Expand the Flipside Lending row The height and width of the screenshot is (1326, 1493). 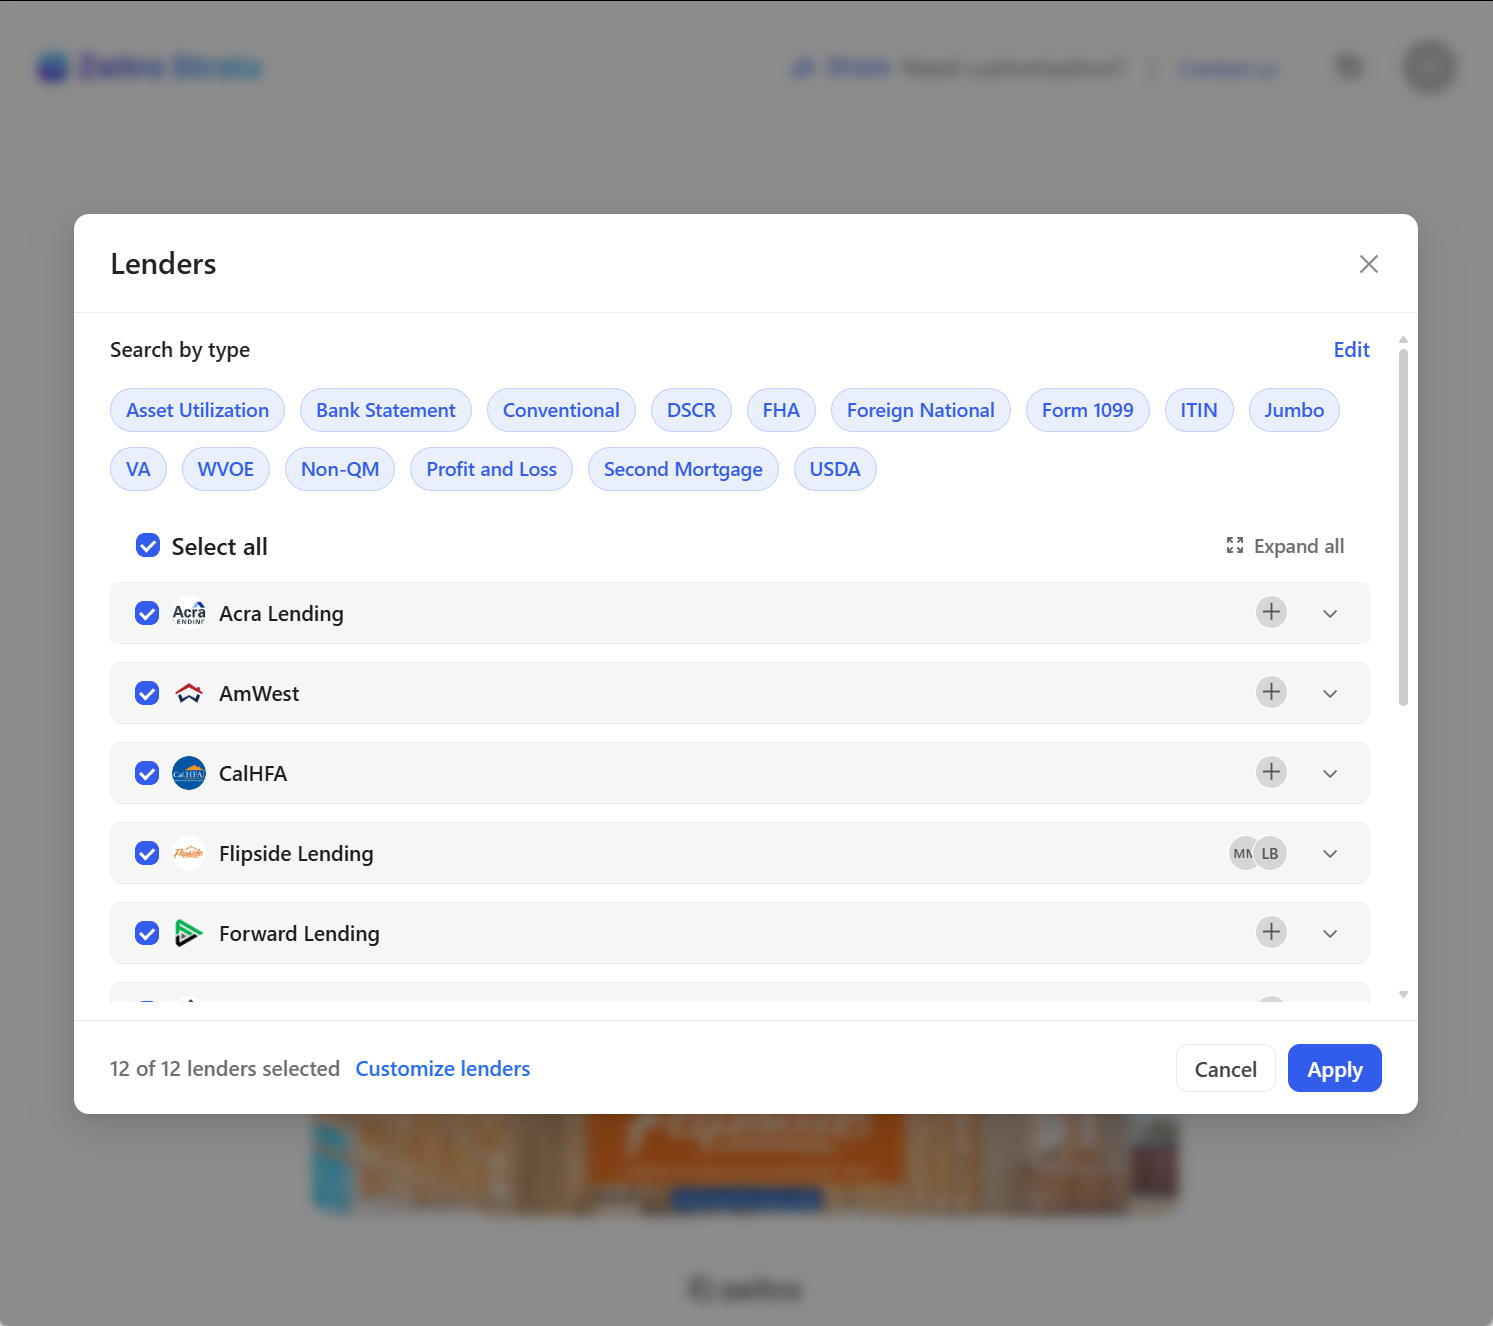pos(1330,853)
